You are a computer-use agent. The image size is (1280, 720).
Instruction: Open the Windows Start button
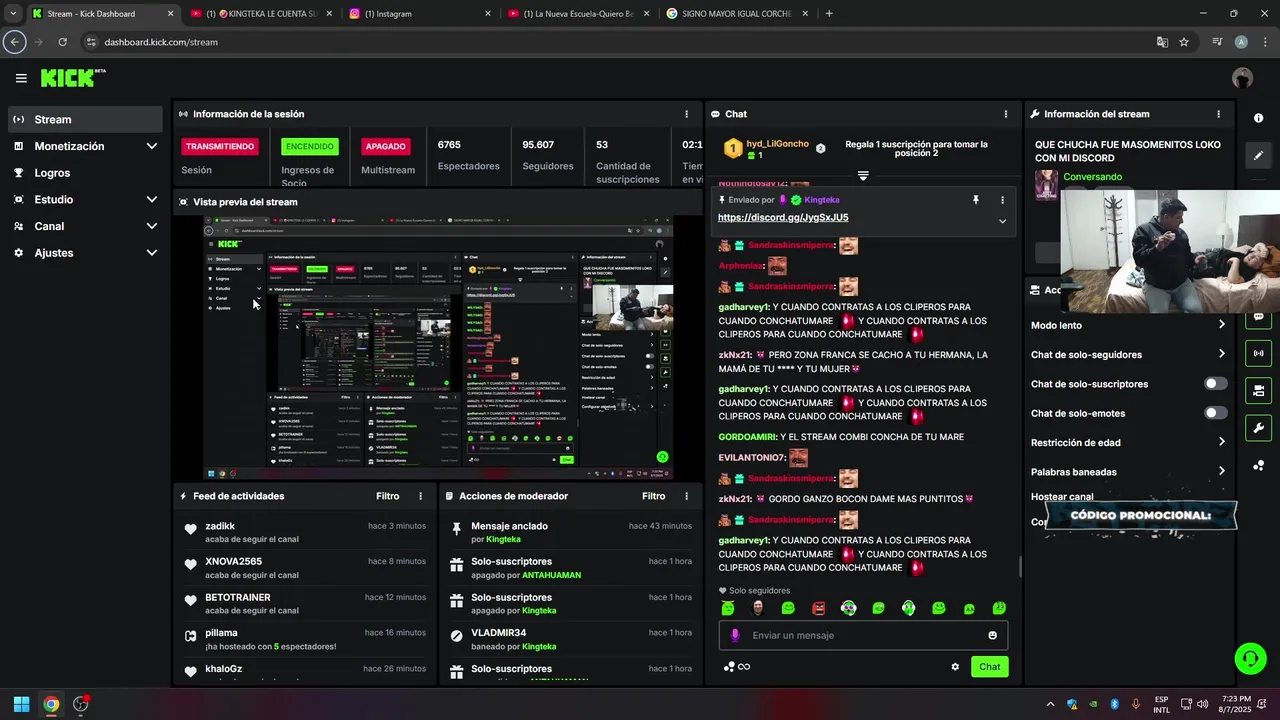click(x=21, y=704)
